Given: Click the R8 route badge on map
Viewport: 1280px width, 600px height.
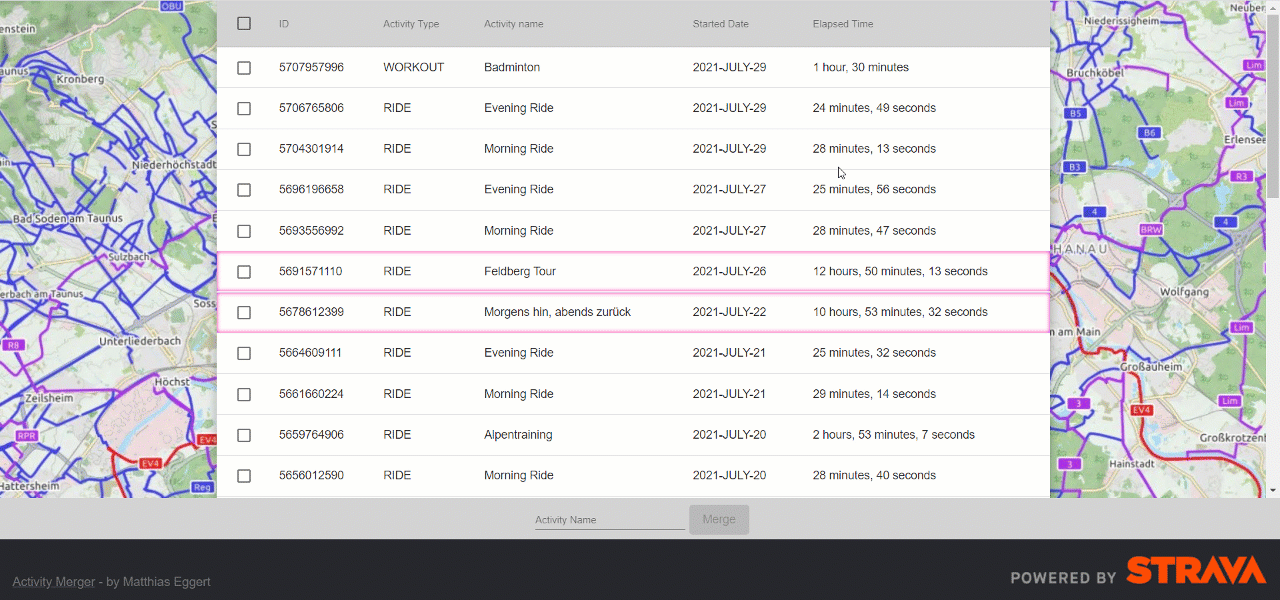Looking at the screenshot, I should (x=13, y=345).
